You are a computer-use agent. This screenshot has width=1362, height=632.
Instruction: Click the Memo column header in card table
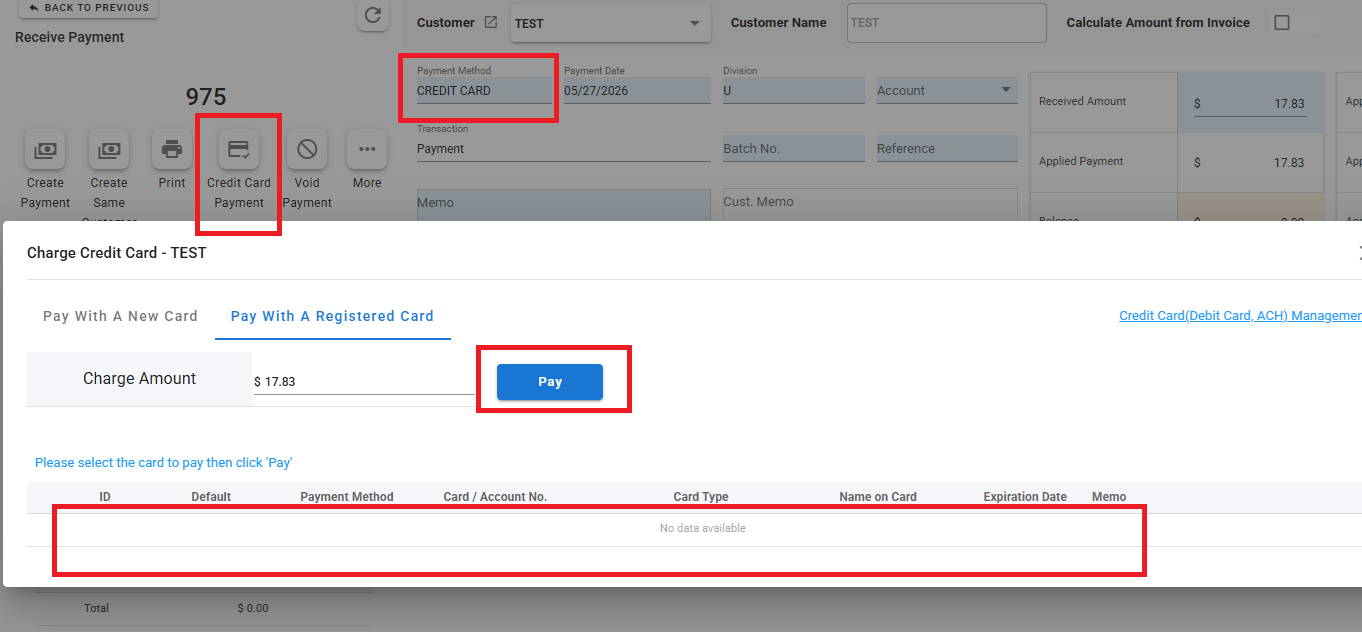pos(1109,497)
